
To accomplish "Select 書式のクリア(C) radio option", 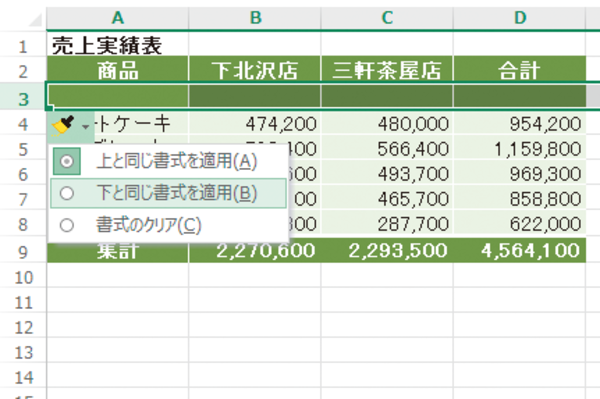I will pos(168,225).
